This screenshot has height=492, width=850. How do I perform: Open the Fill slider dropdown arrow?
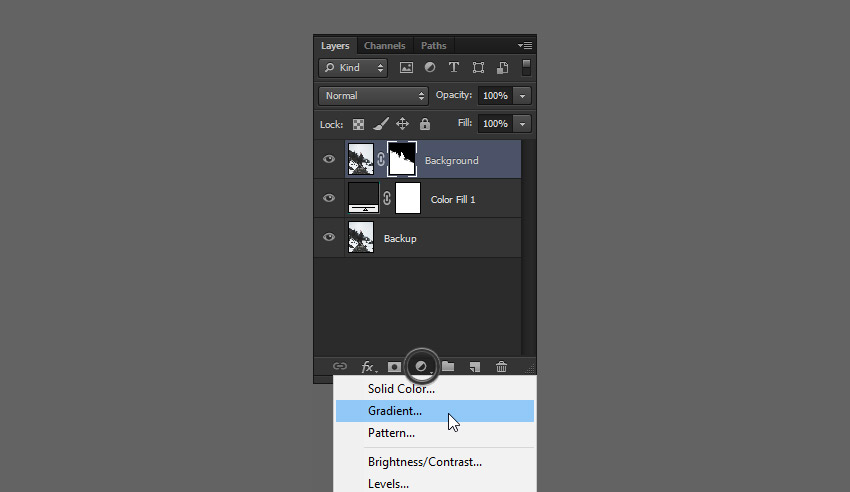tap(522, 124)
